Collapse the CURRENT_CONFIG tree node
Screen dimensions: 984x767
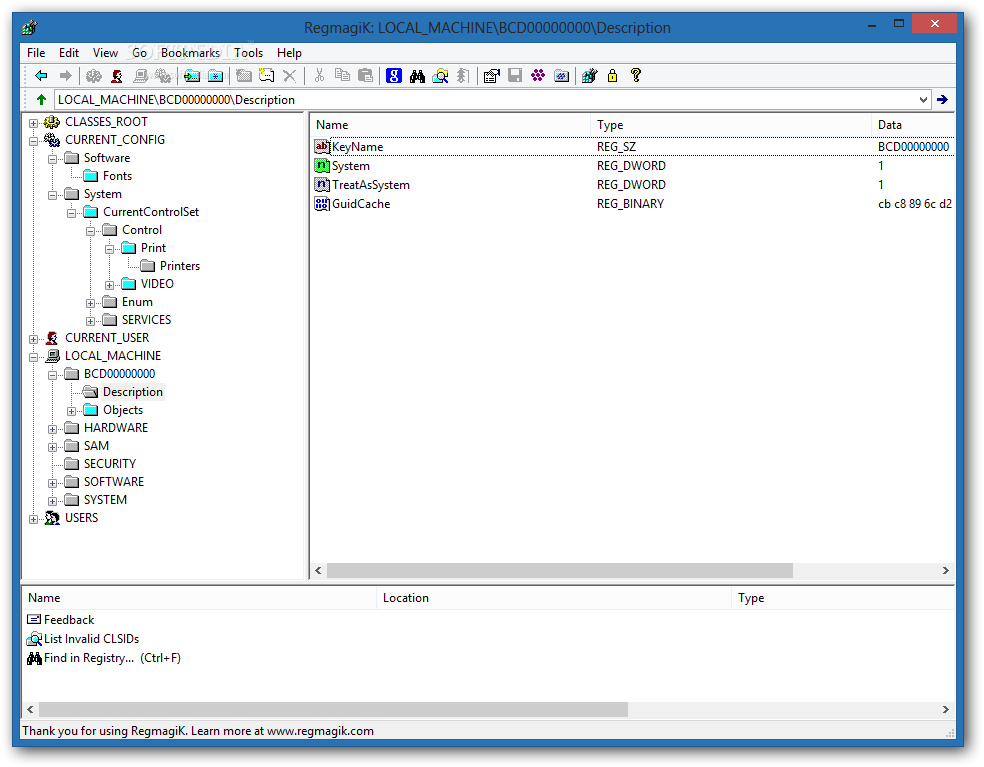coord(33,141)
